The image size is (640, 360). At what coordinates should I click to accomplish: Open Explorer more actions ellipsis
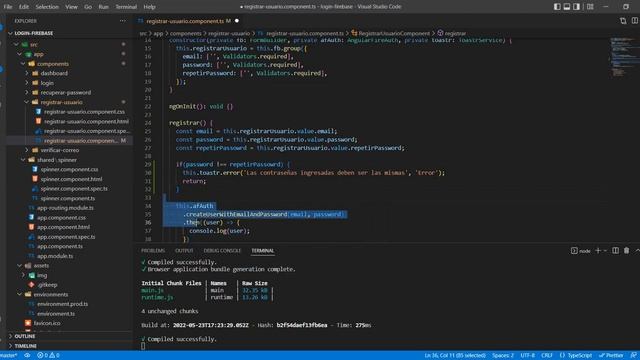coord(123,21)
